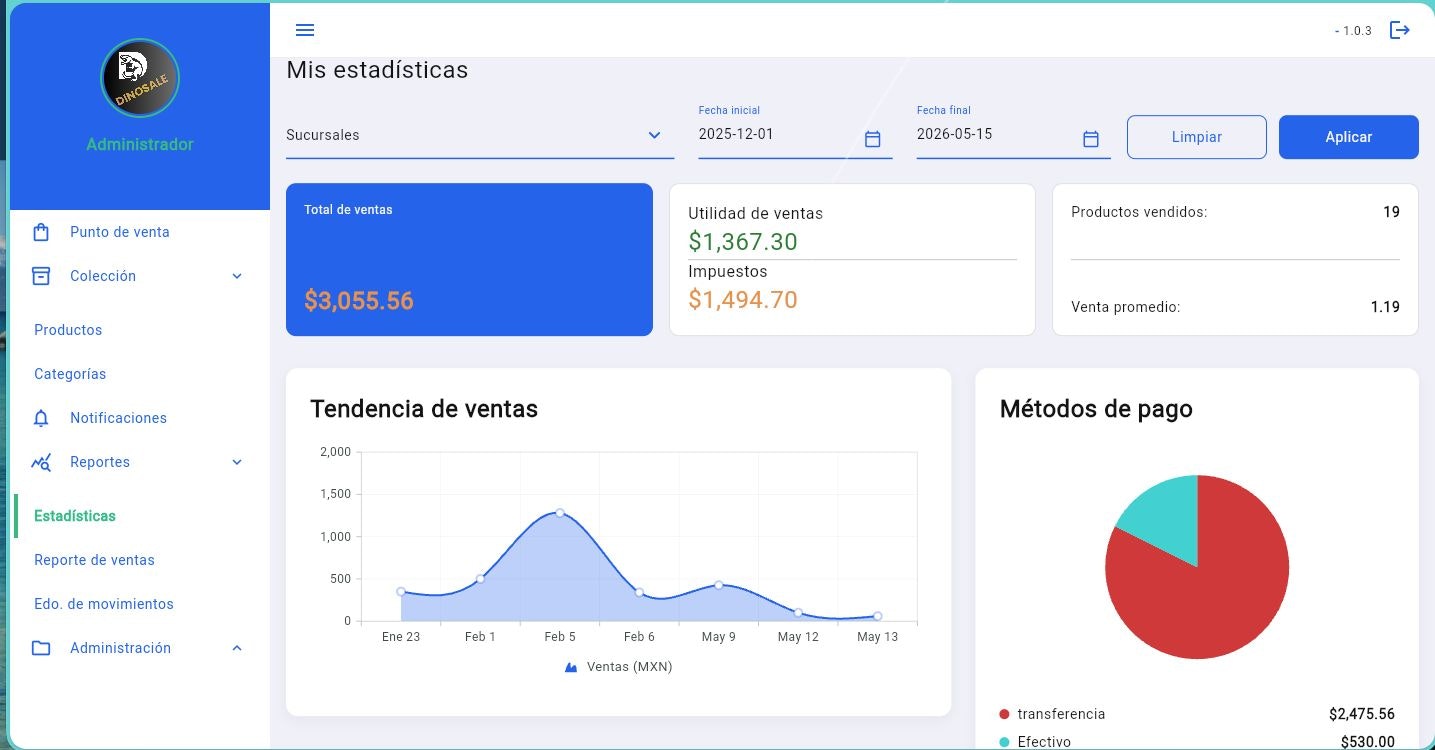
Task: Click the Aplicar button
Action: tap(1349, 137)
